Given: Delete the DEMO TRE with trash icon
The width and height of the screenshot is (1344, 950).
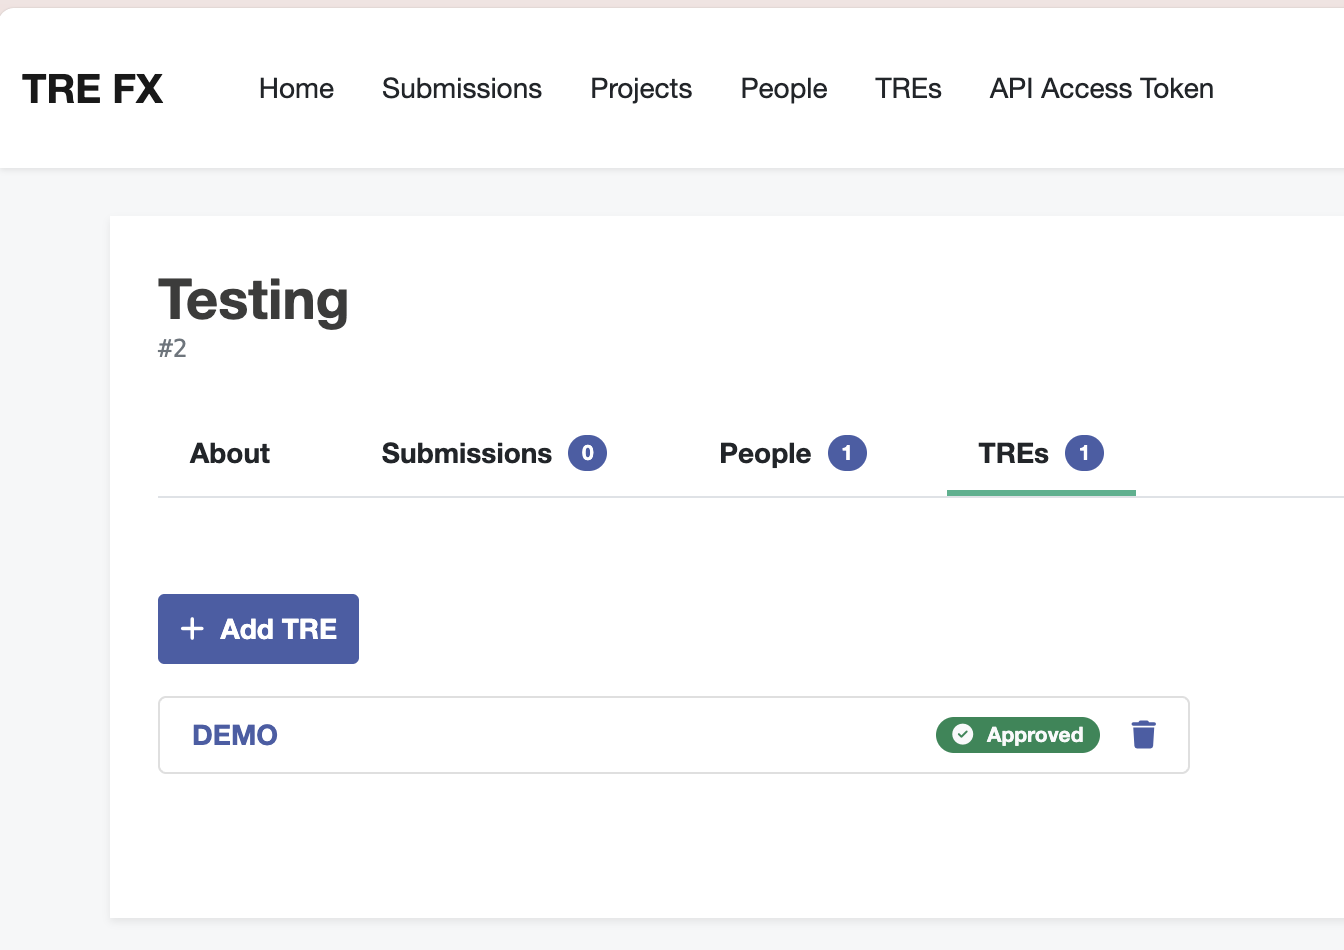Looking at the screenshot, I should [x=1143, y=735].
